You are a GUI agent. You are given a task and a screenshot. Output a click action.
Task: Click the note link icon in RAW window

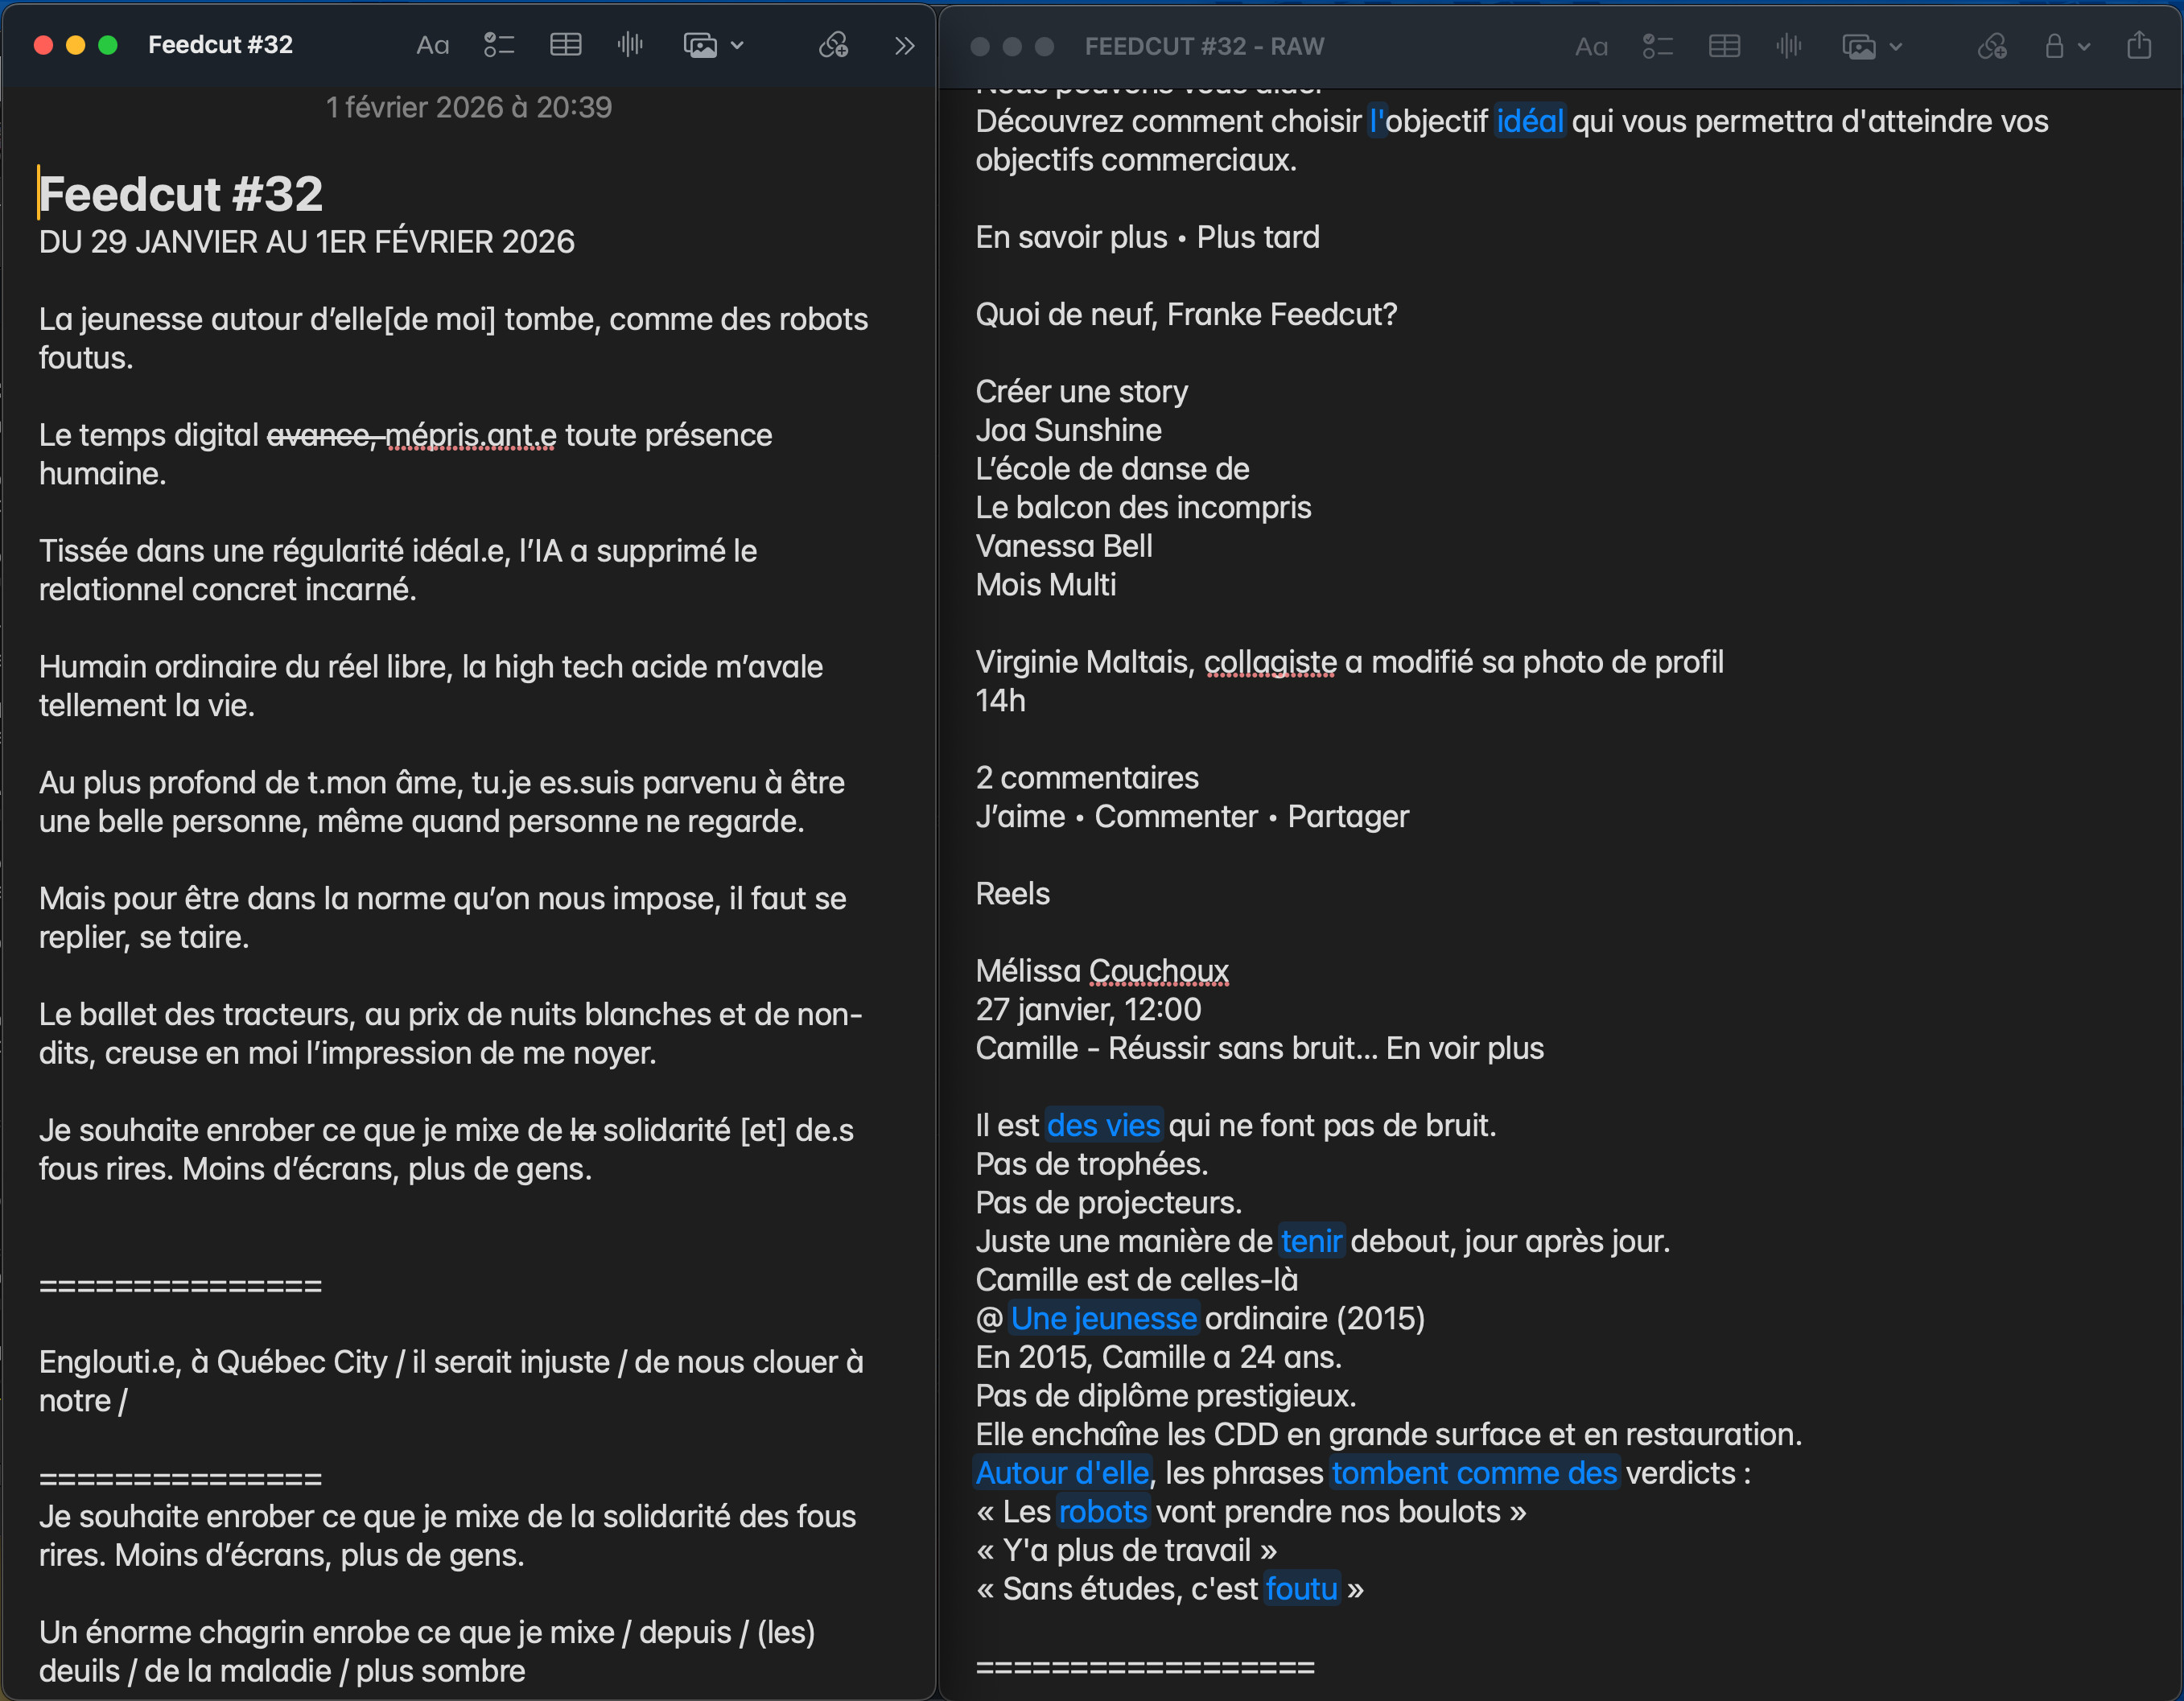[1992, 47]
